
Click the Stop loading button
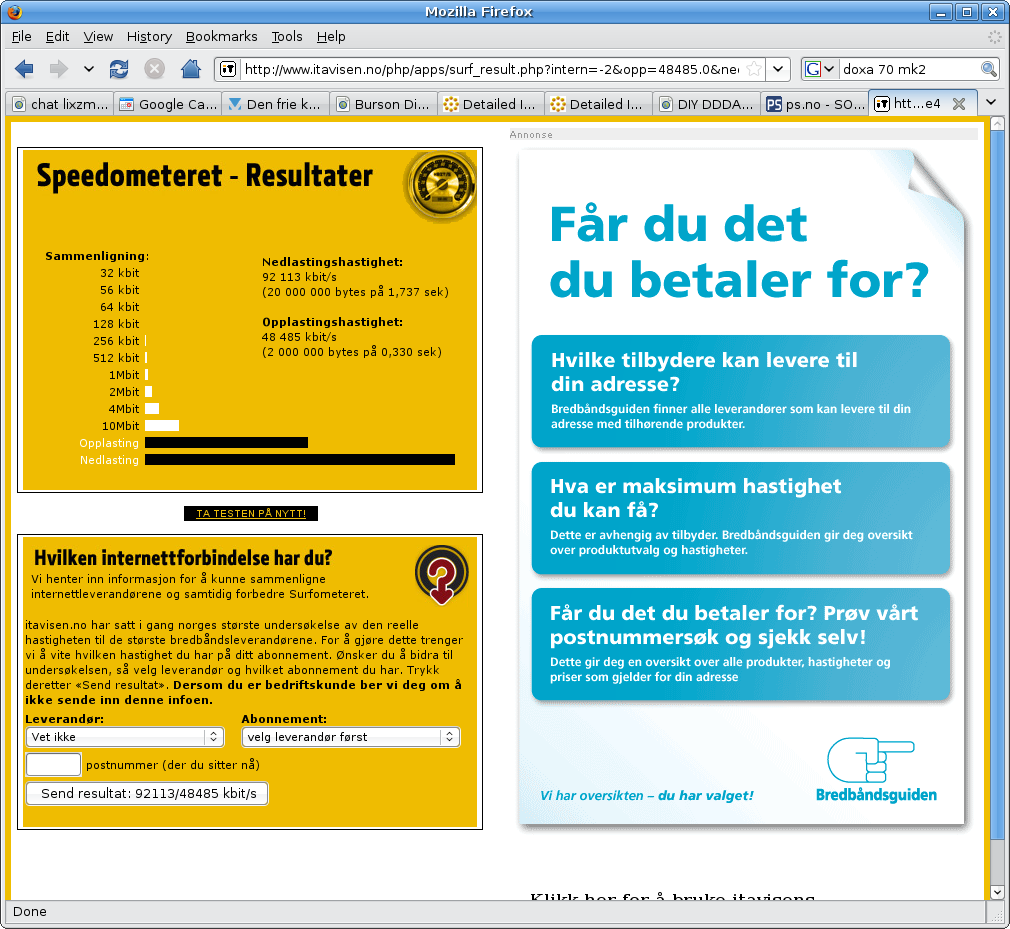click(x=154, y=69)
